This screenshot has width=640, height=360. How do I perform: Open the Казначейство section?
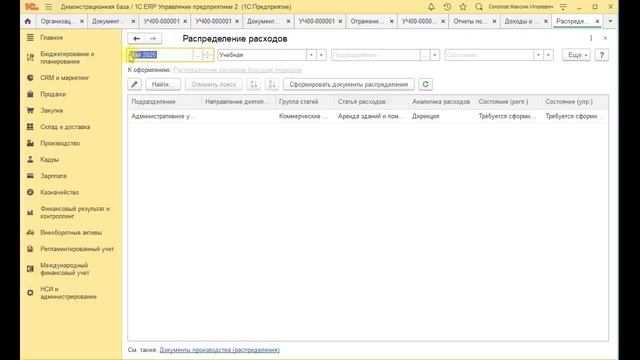[x=60, y=192]
